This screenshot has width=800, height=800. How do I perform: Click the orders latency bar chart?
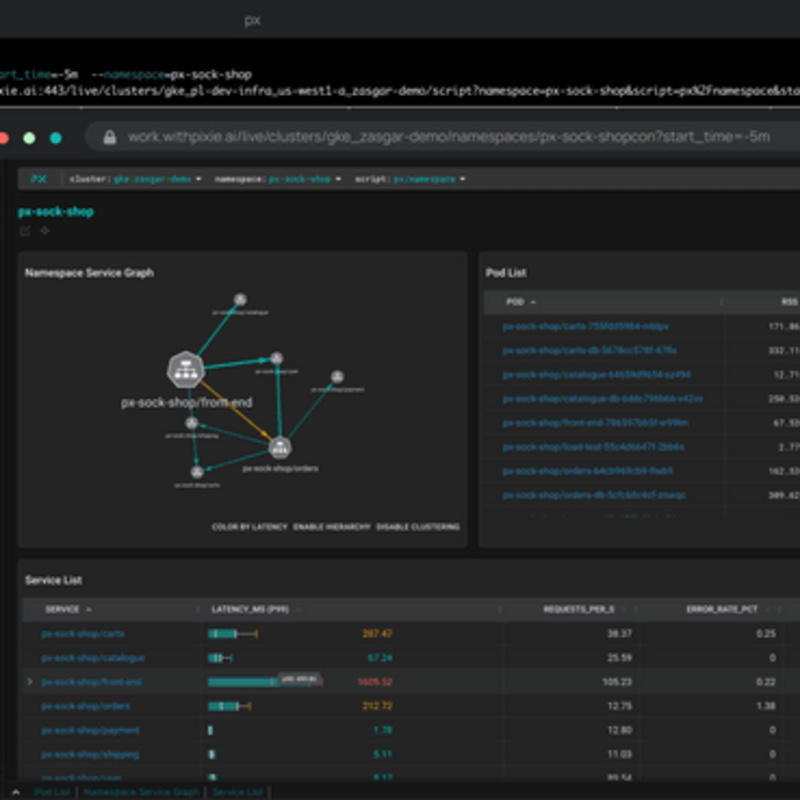(x=229, y=706)
